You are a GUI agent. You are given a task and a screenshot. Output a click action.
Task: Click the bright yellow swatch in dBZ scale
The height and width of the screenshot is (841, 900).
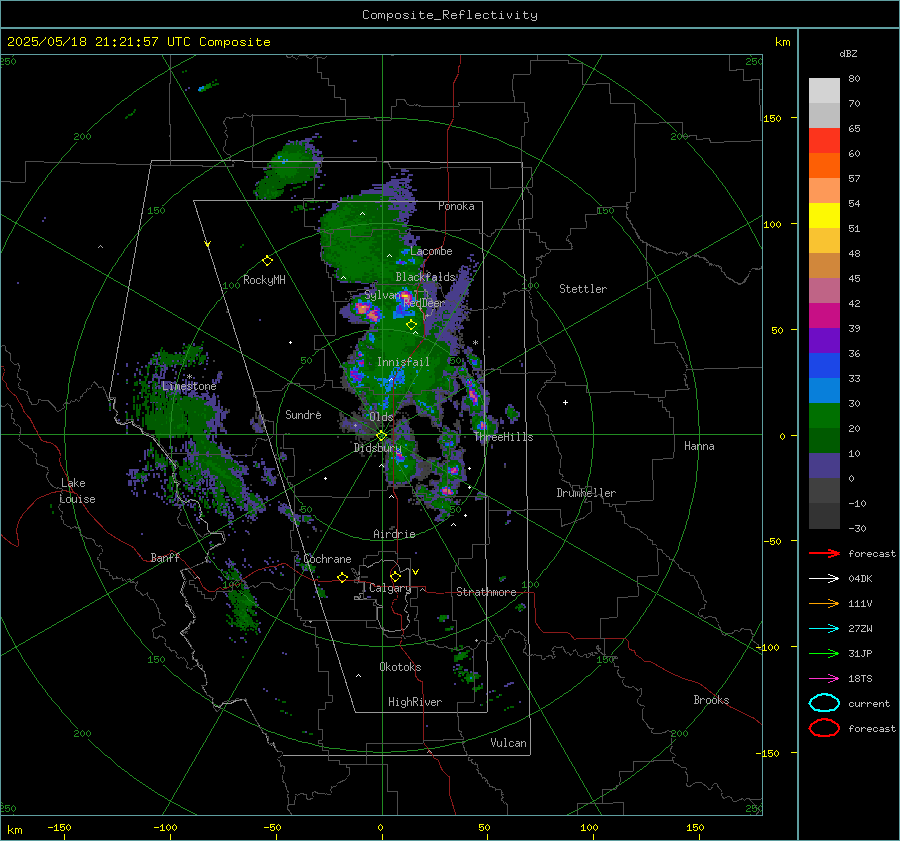click(824, 216)
